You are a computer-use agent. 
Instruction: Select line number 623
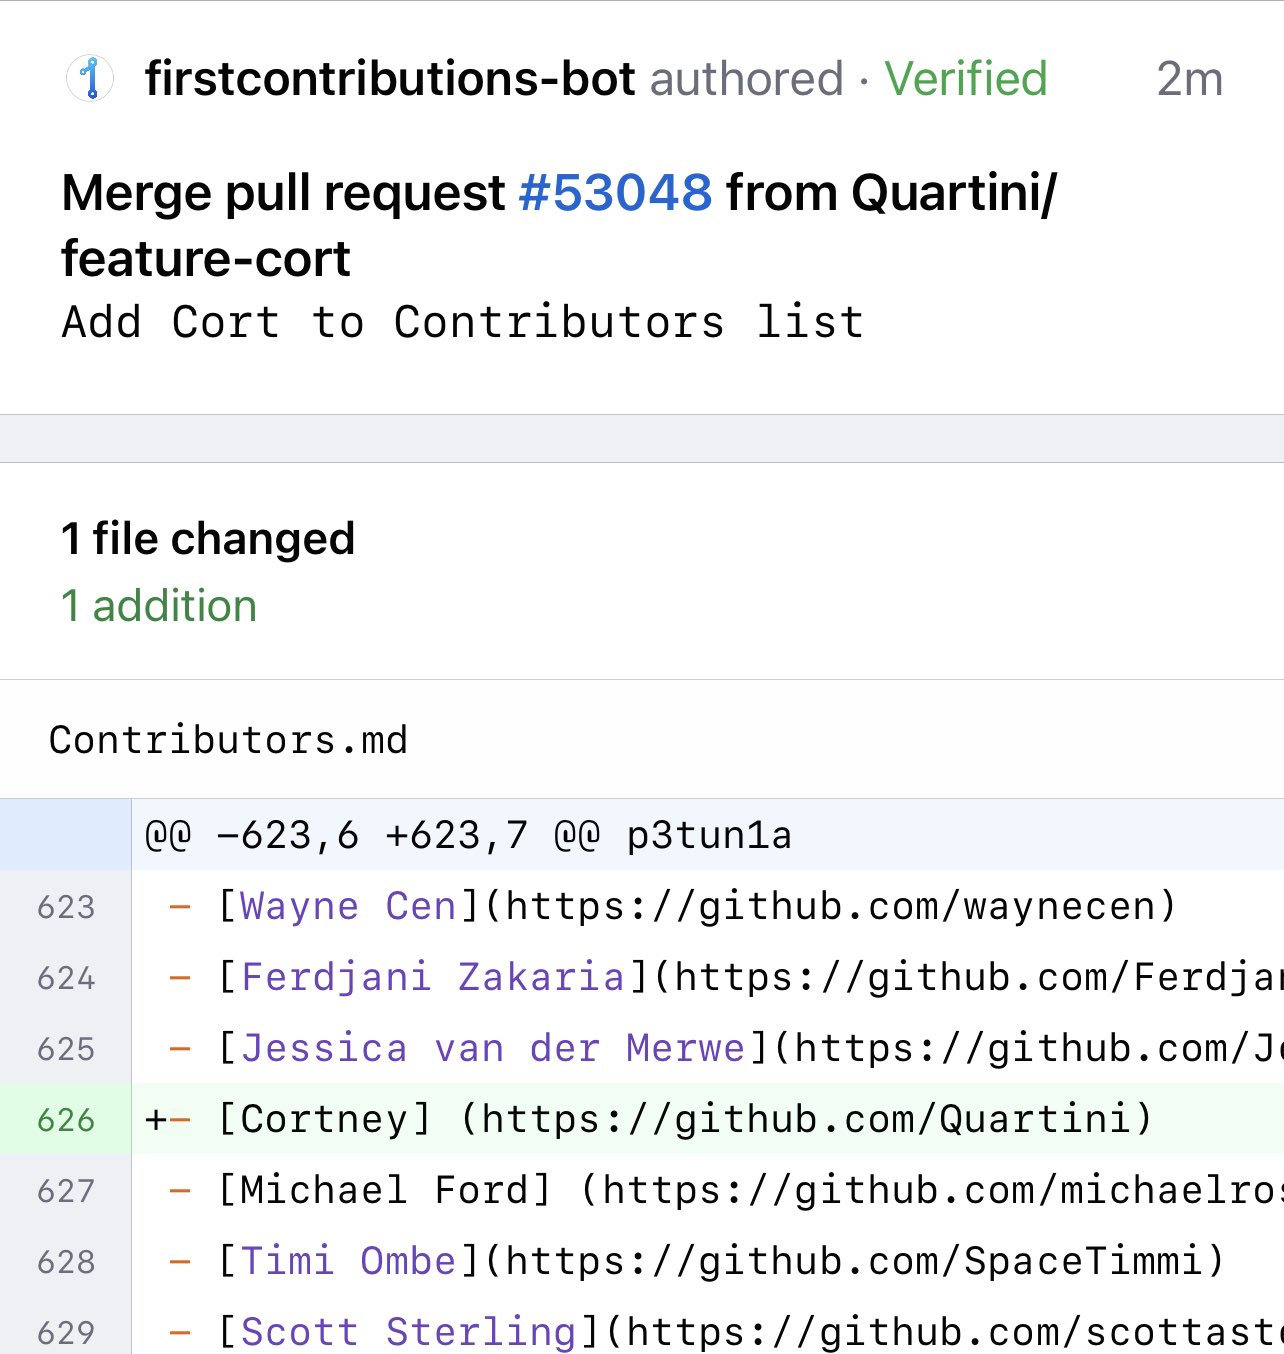[66, 907]
